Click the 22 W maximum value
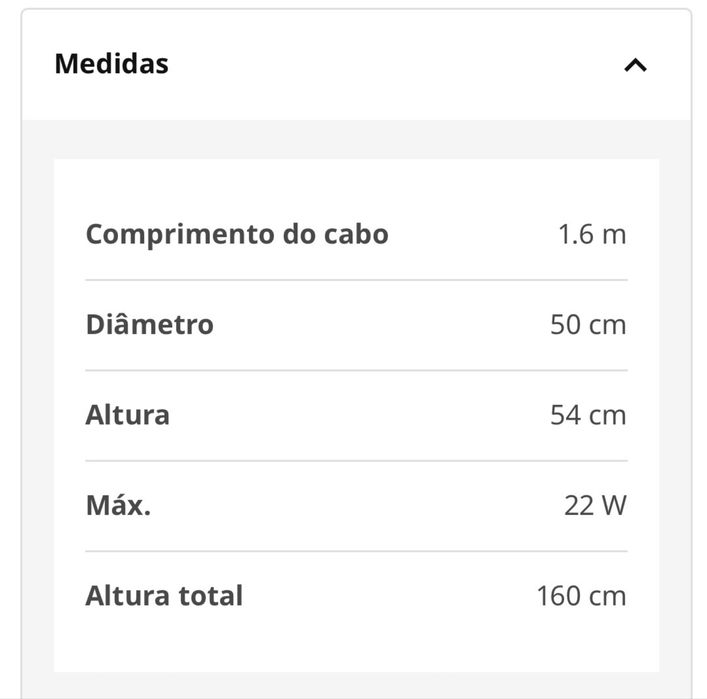 click(x=595, y=506)
